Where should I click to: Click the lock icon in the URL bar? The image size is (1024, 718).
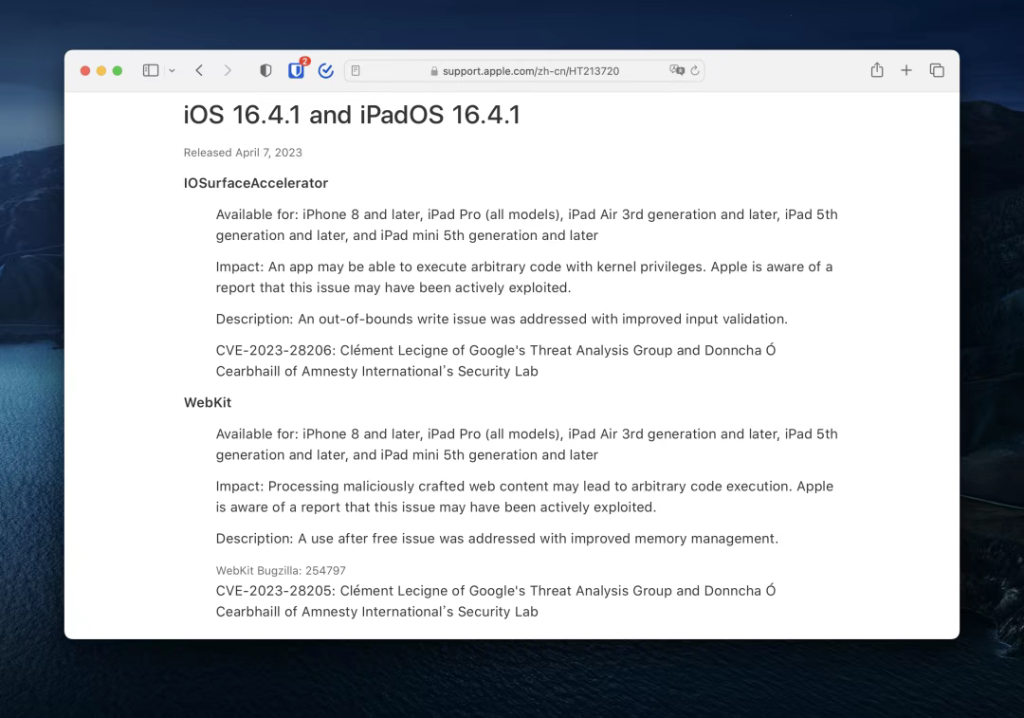click(434, 71)
